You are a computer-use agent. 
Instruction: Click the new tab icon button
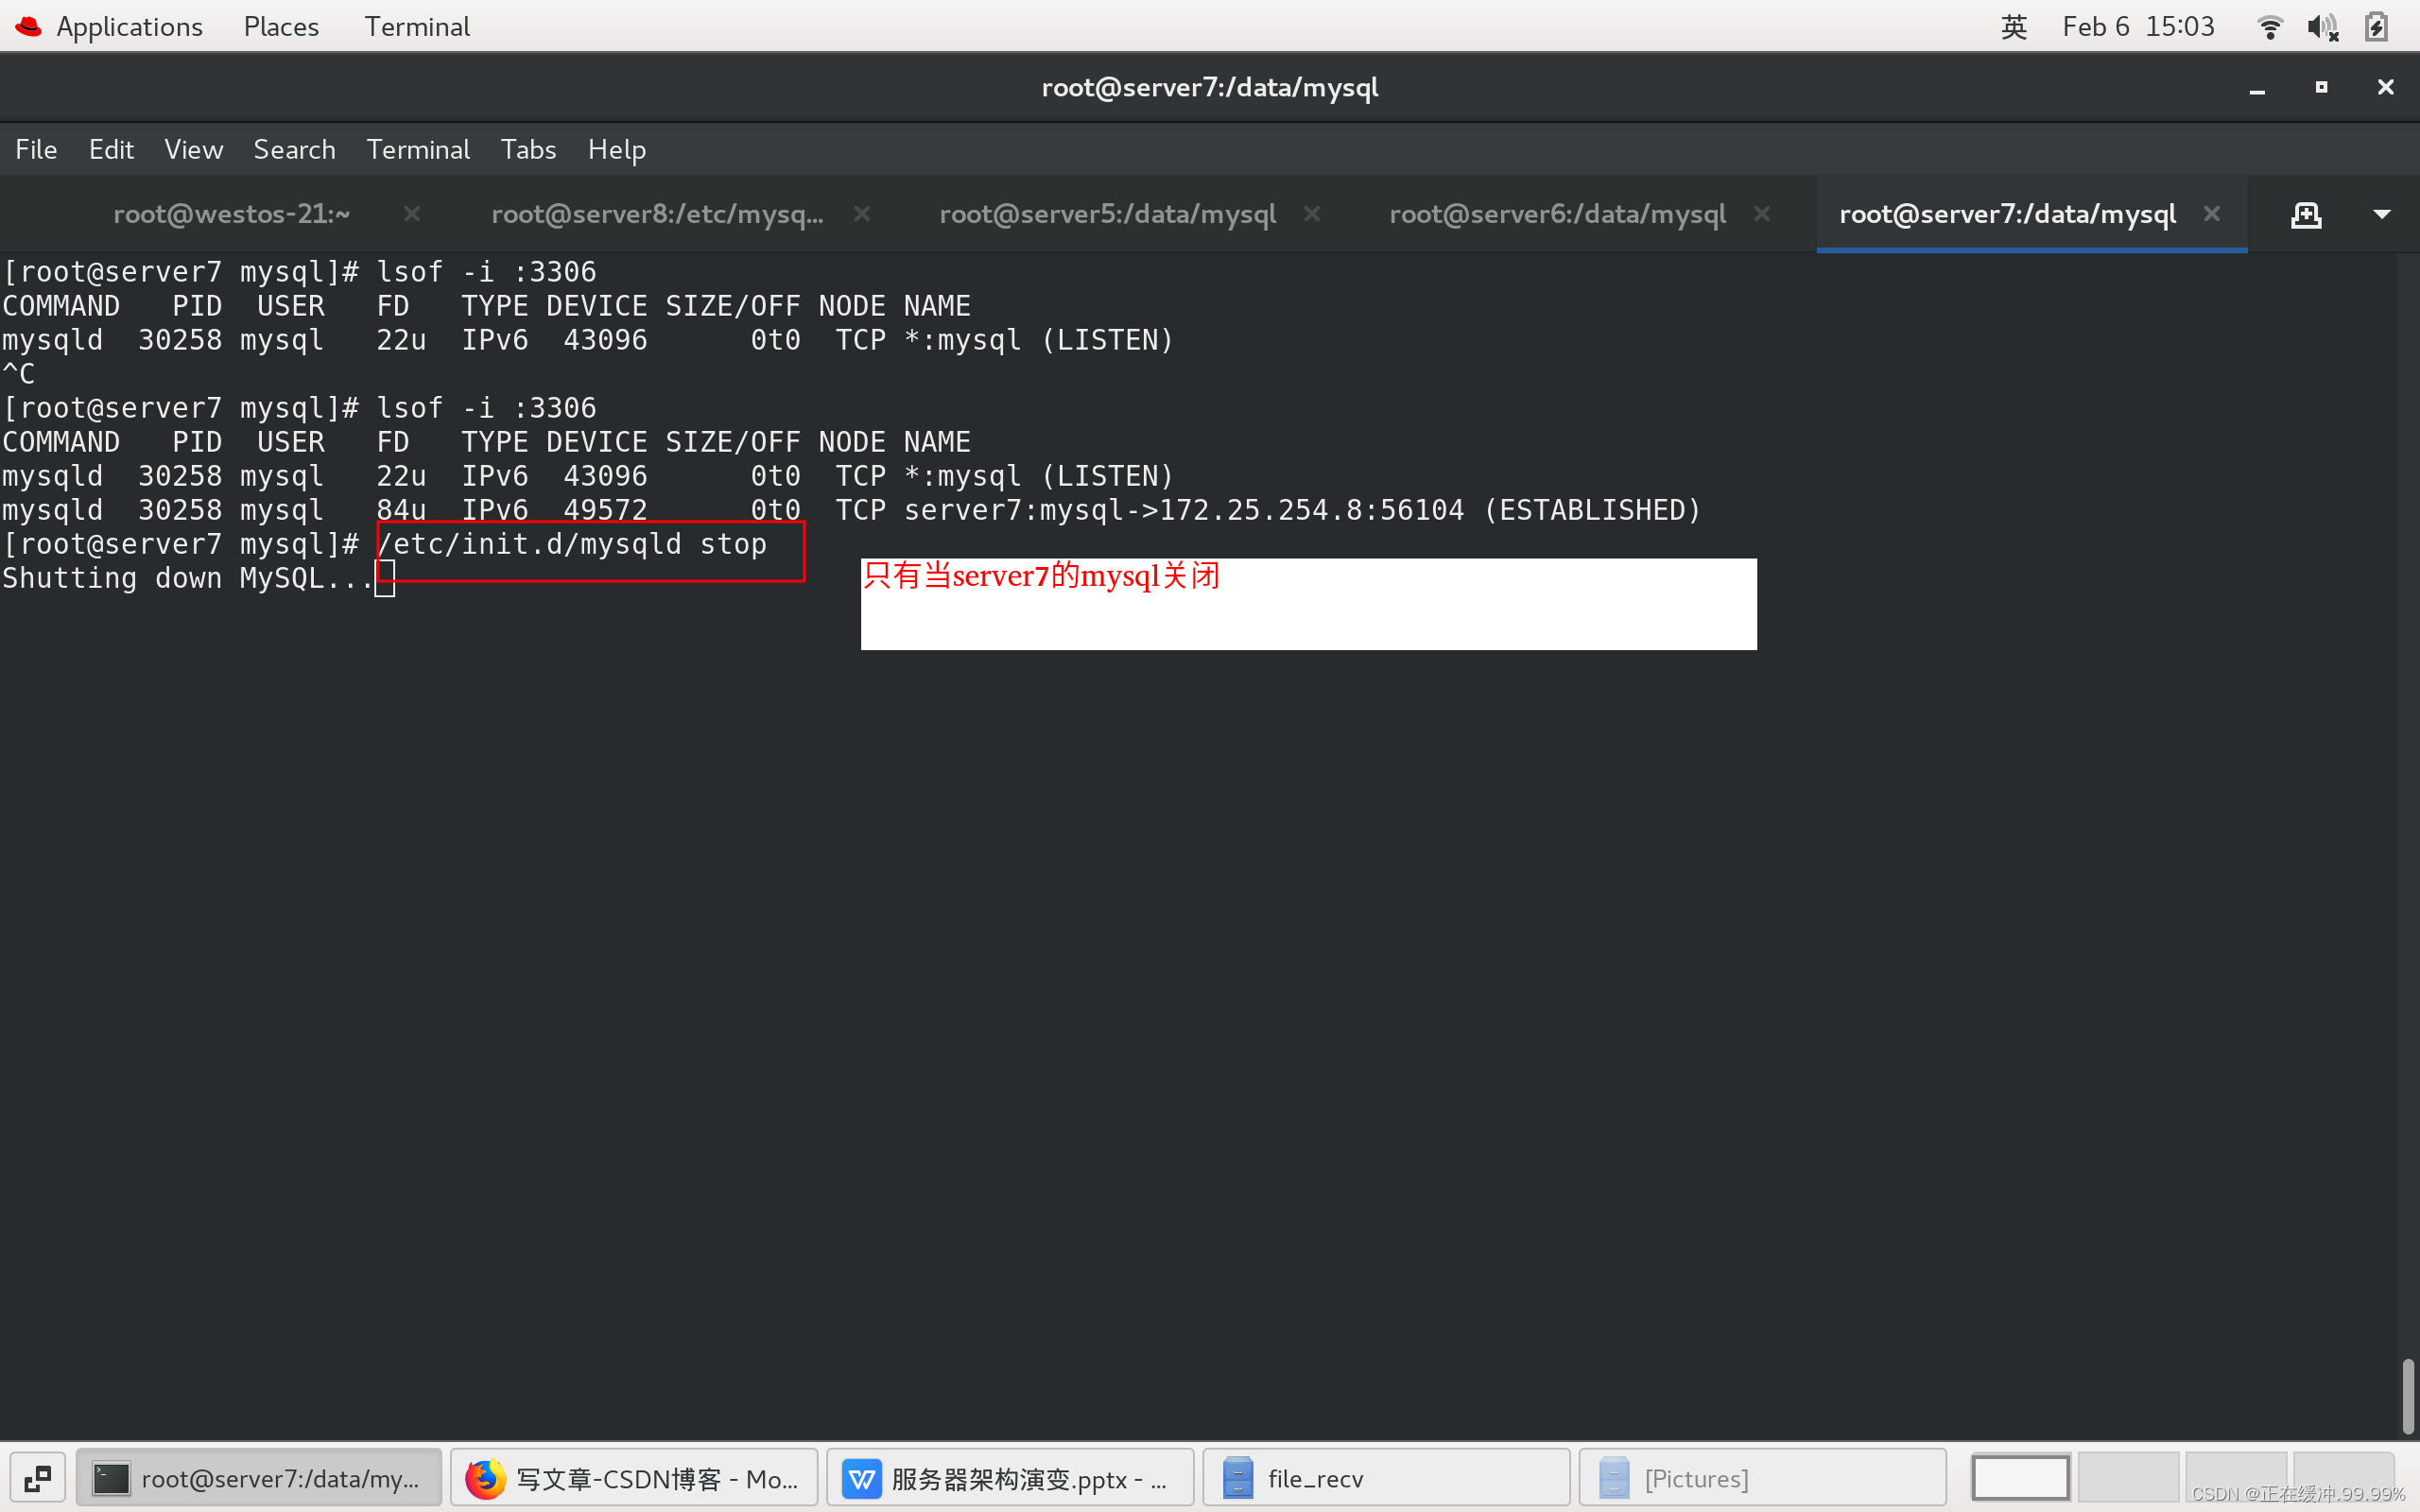(x=2305, y=214)
